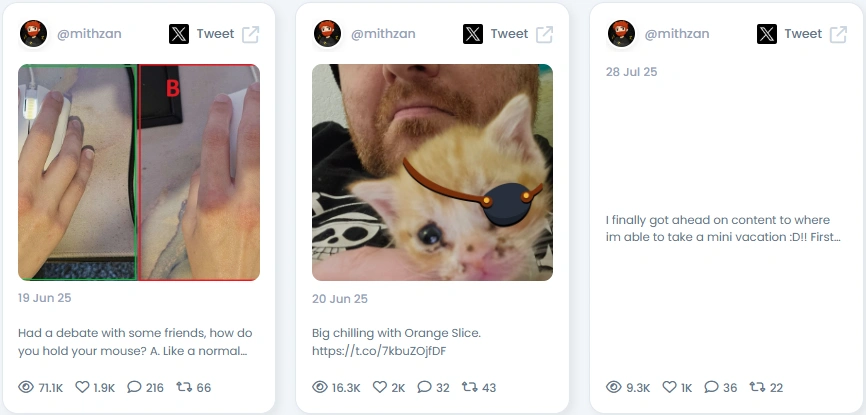Click the heart icon showing 2K likes
Screen dimensions: 866x415
[x=379, y=387]
